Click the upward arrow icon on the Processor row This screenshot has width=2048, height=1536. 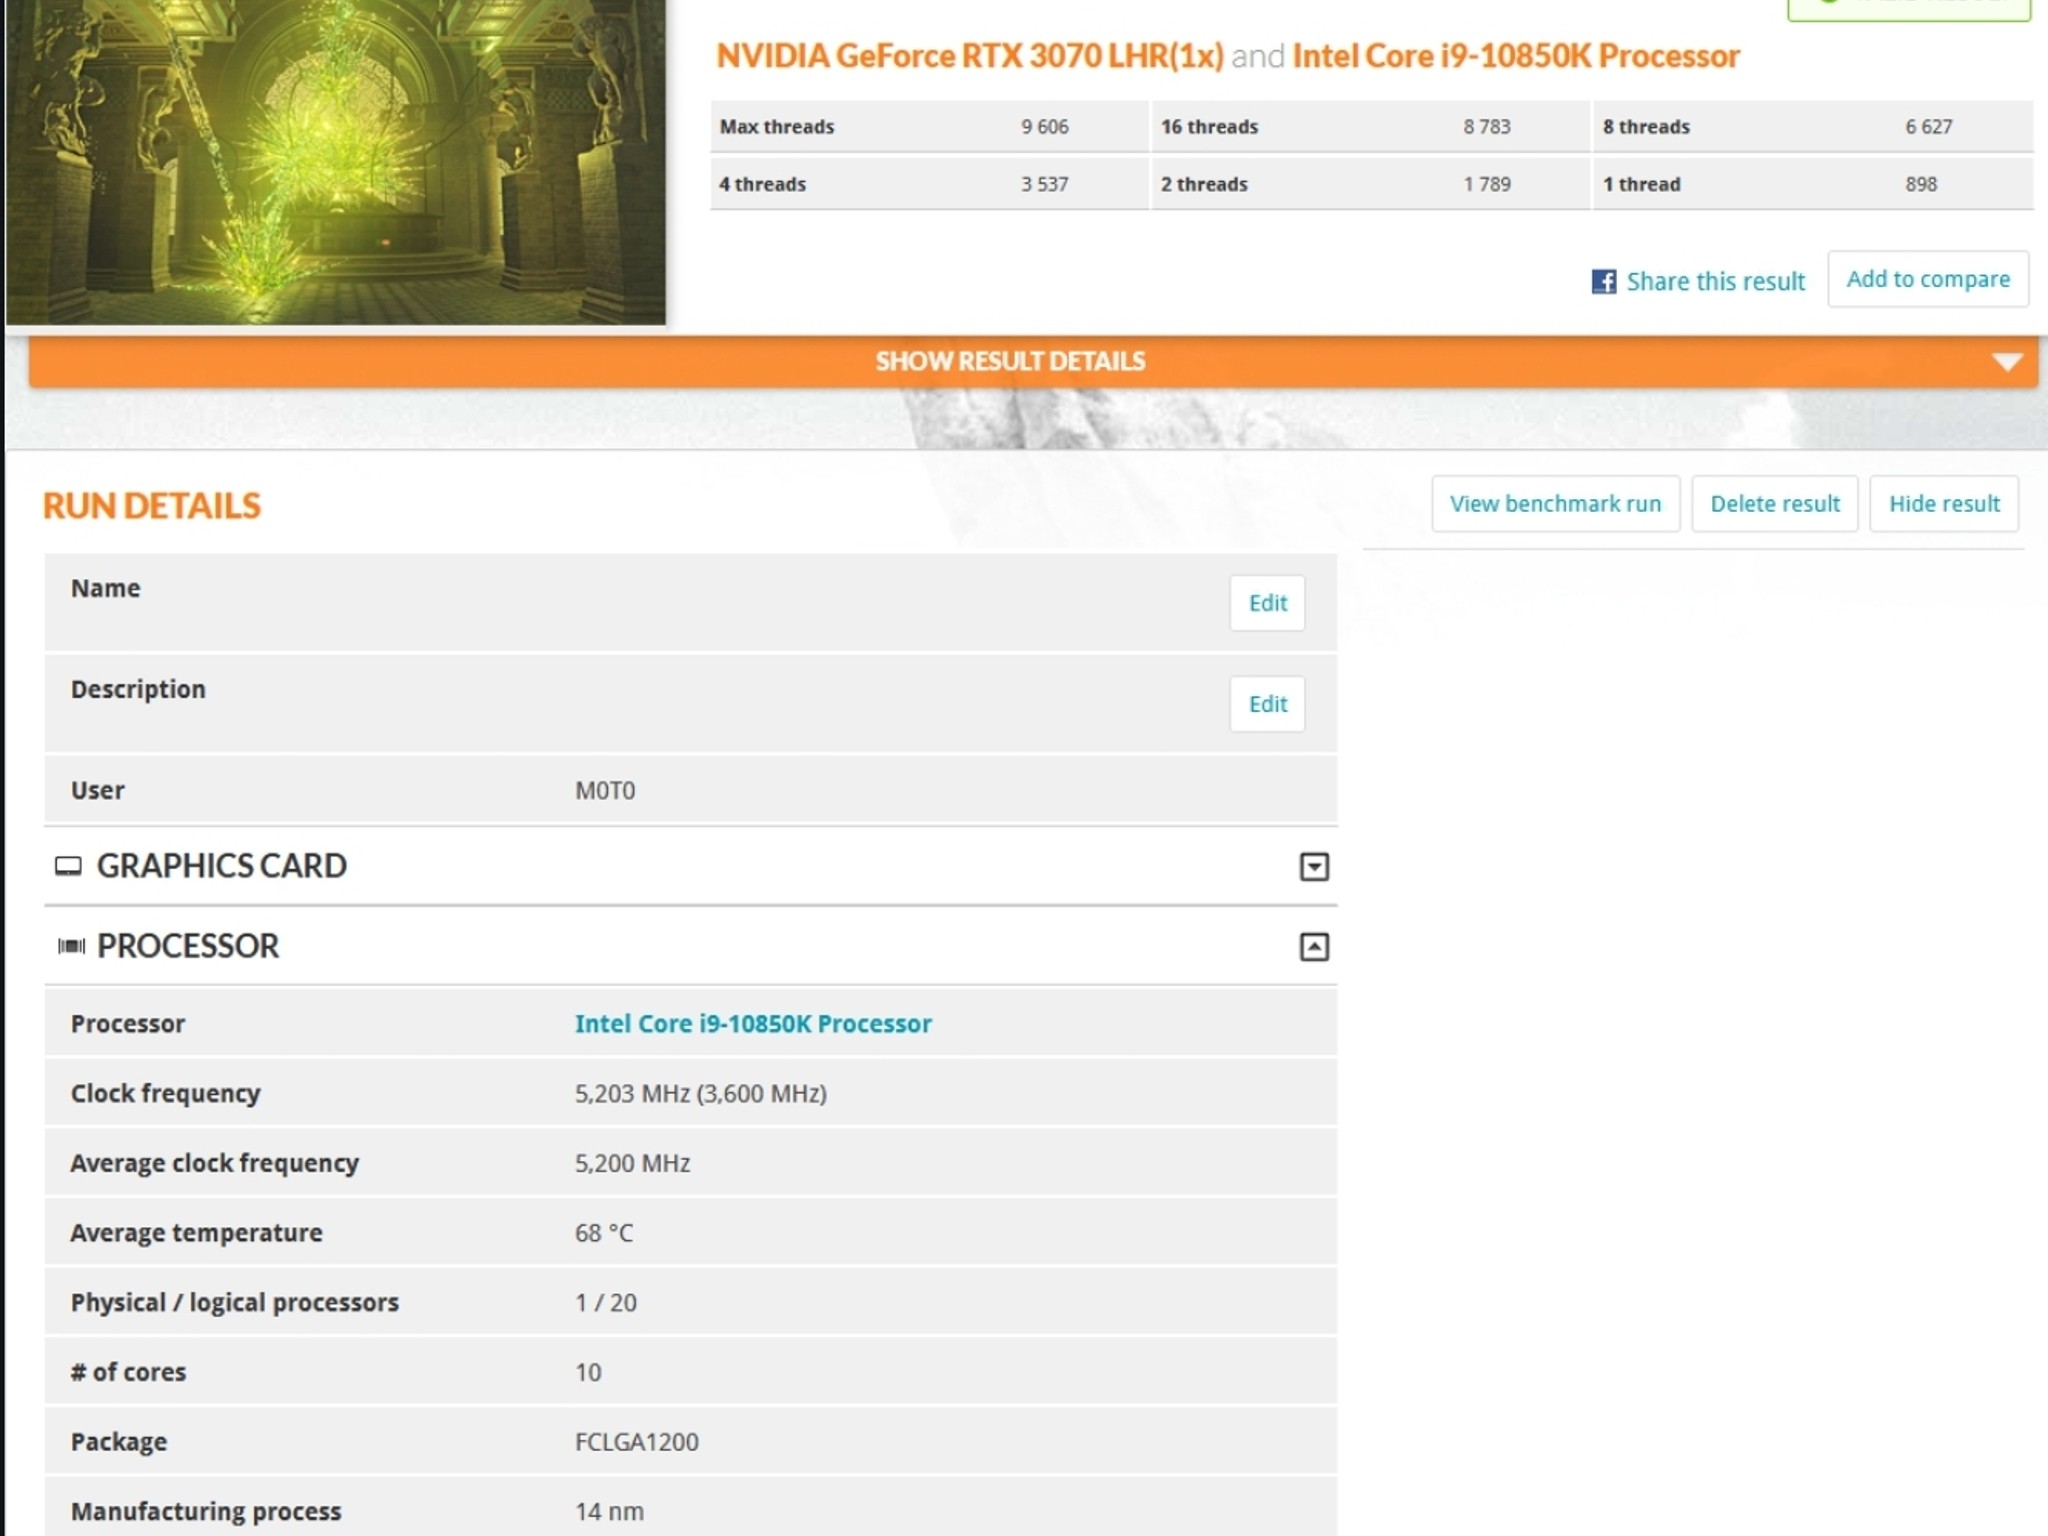tap(1315, 946)
